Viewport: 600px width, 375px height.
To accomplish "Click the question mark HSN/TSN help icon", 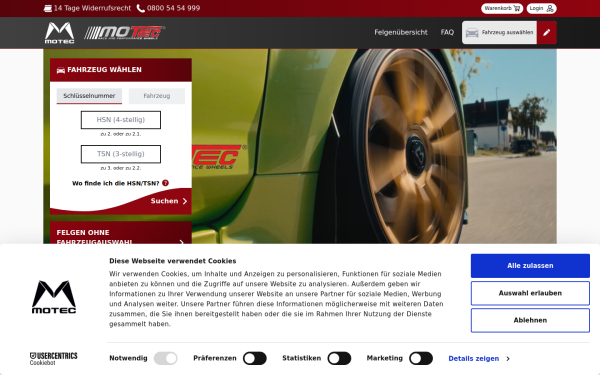I will 165,183.
